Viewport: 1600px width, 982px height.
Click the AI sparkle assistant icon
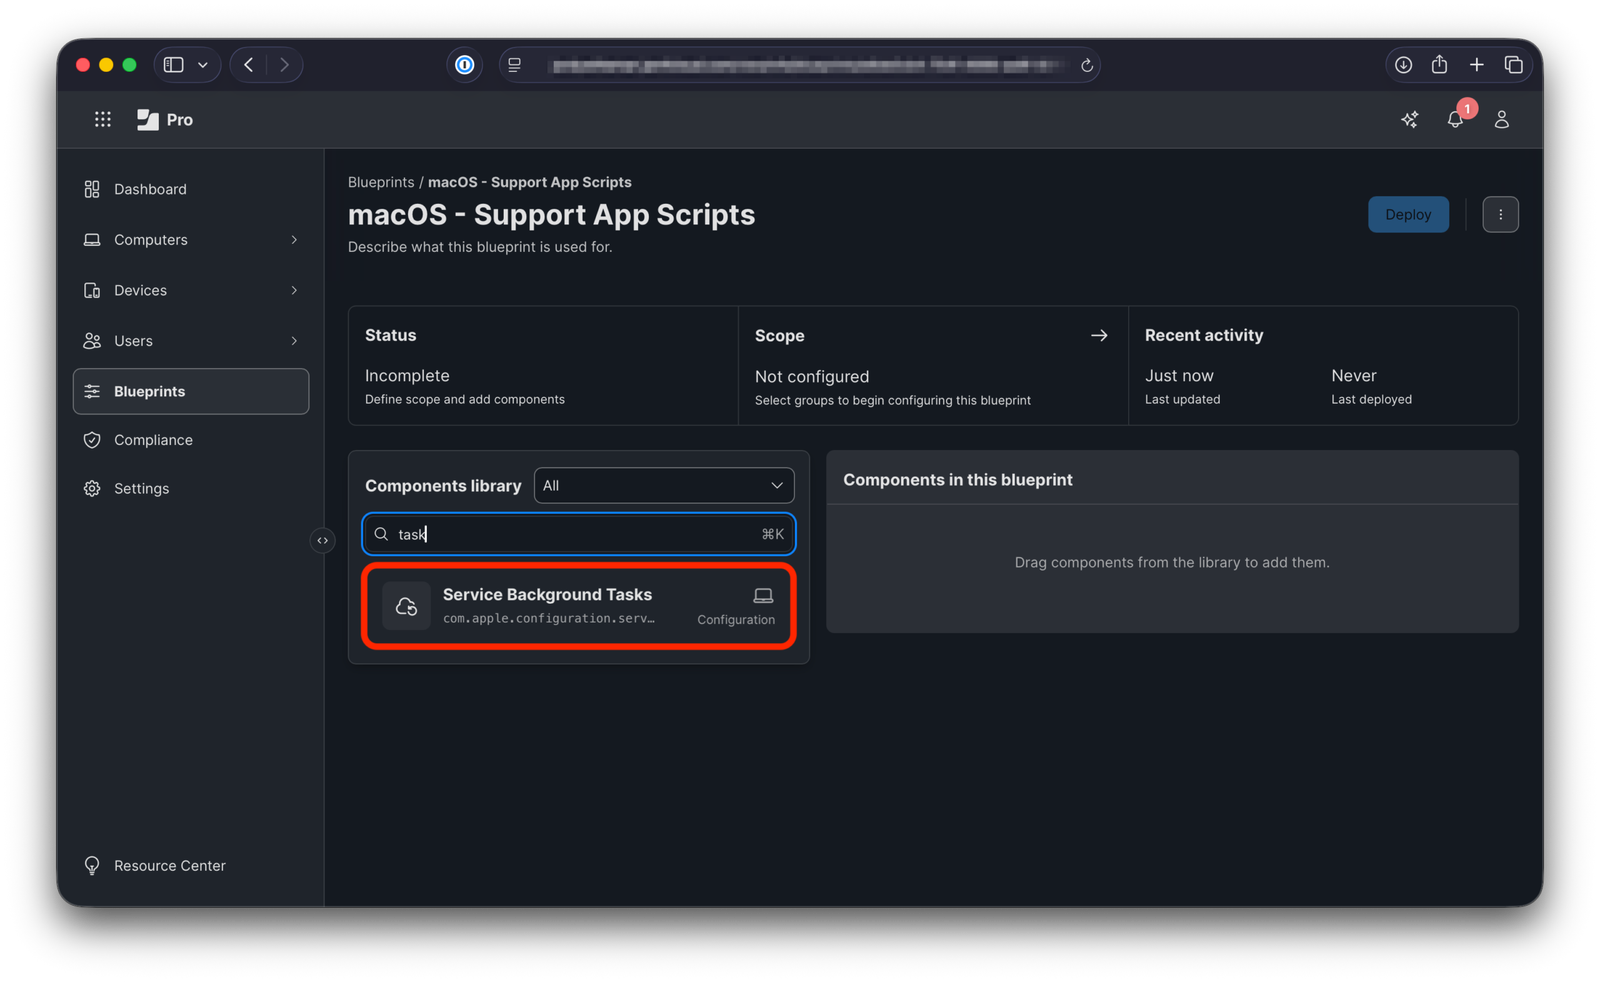[x=1409, y=120]
